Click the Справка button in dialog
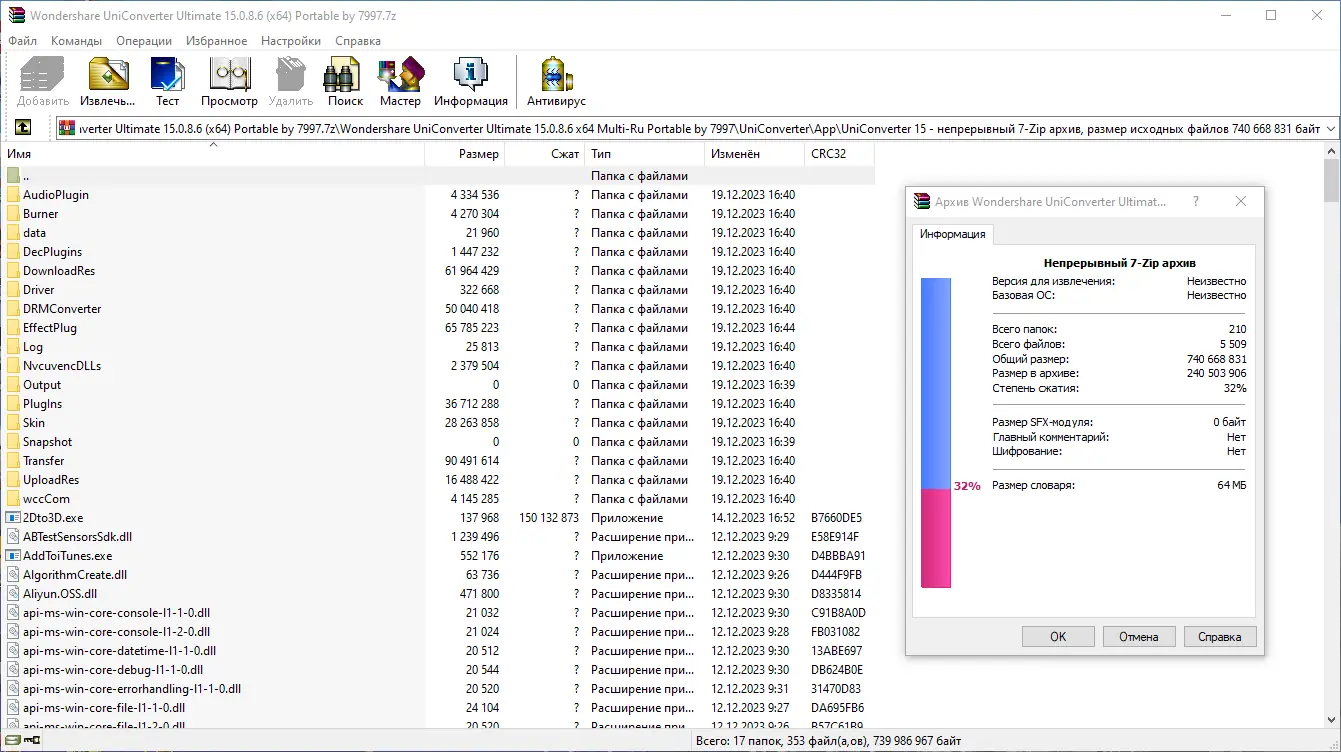This screenshot has width=1341, height=752. coord(1220,637)
